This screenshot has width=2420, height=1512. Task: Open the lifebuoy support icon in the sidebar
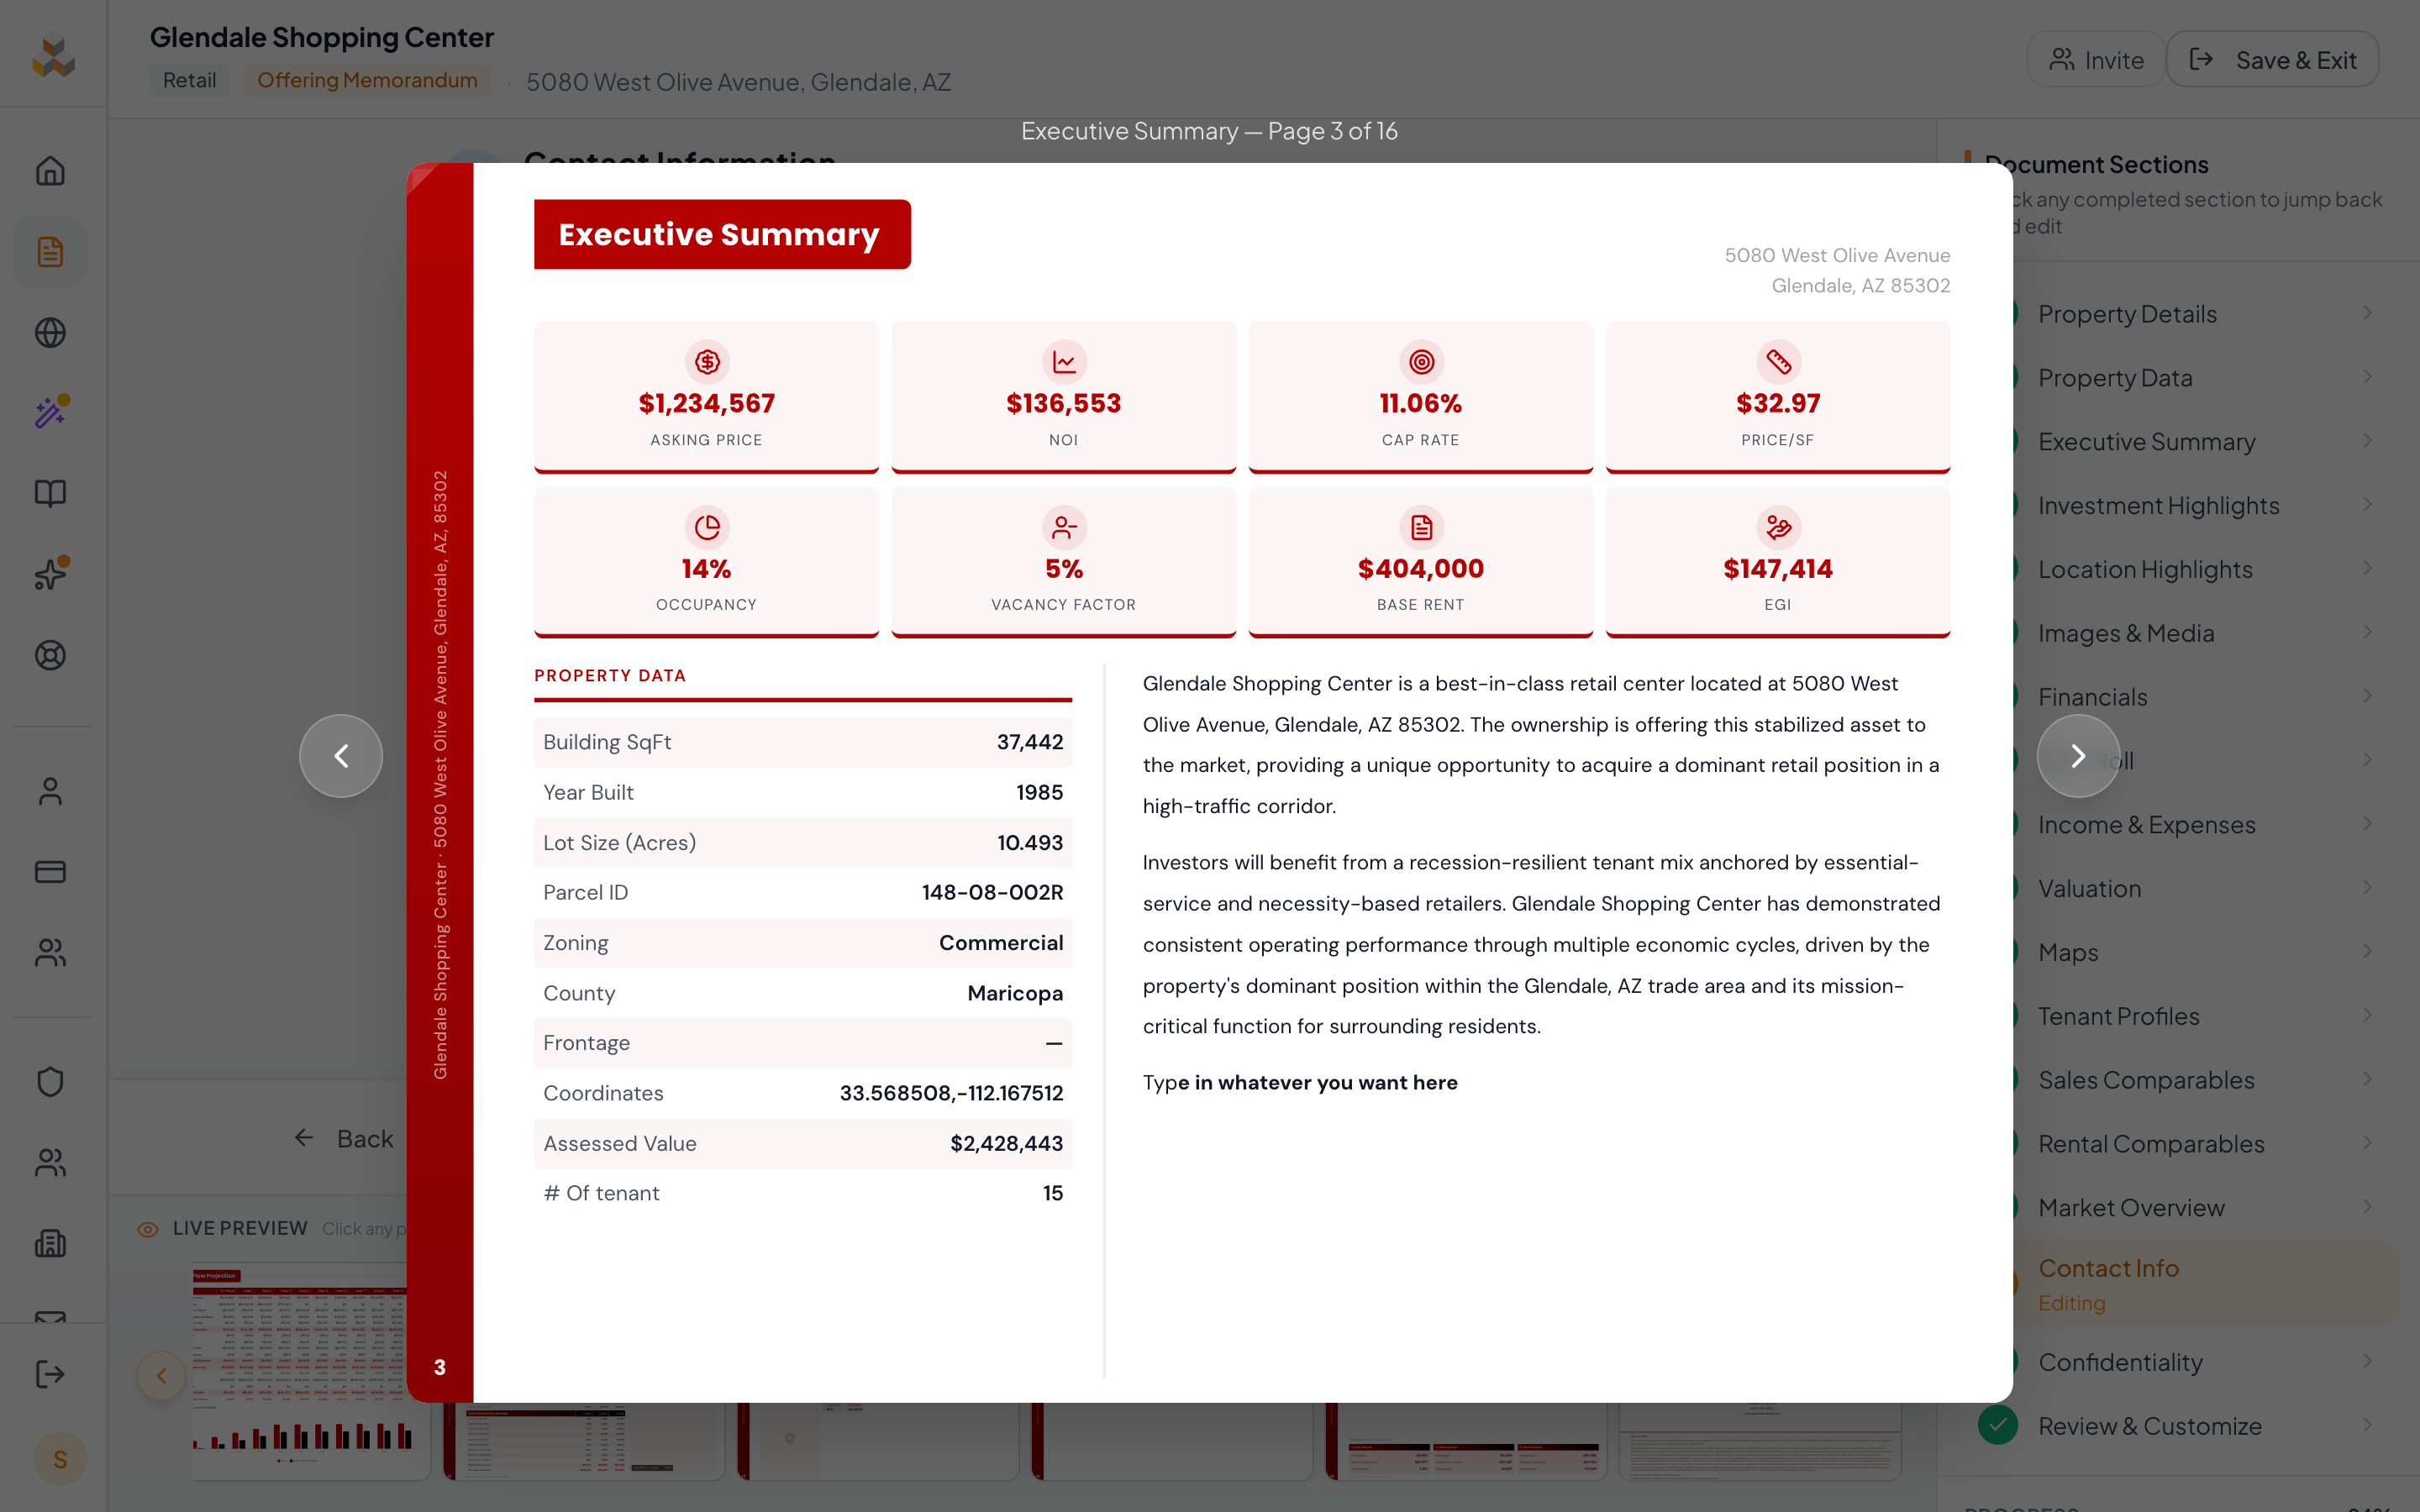[x=50, y=655]
